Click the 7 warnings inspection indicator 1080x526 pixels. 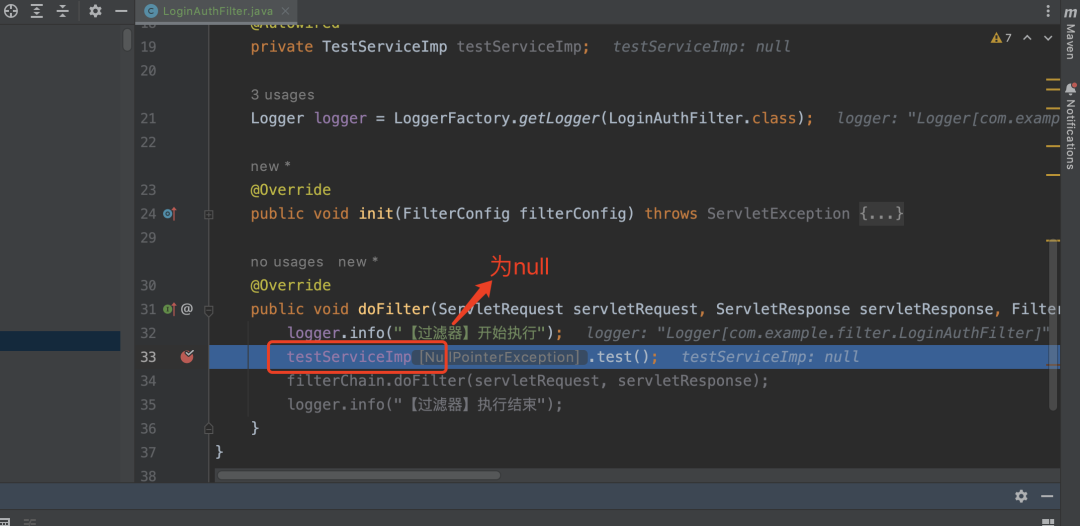(1001, 38)
